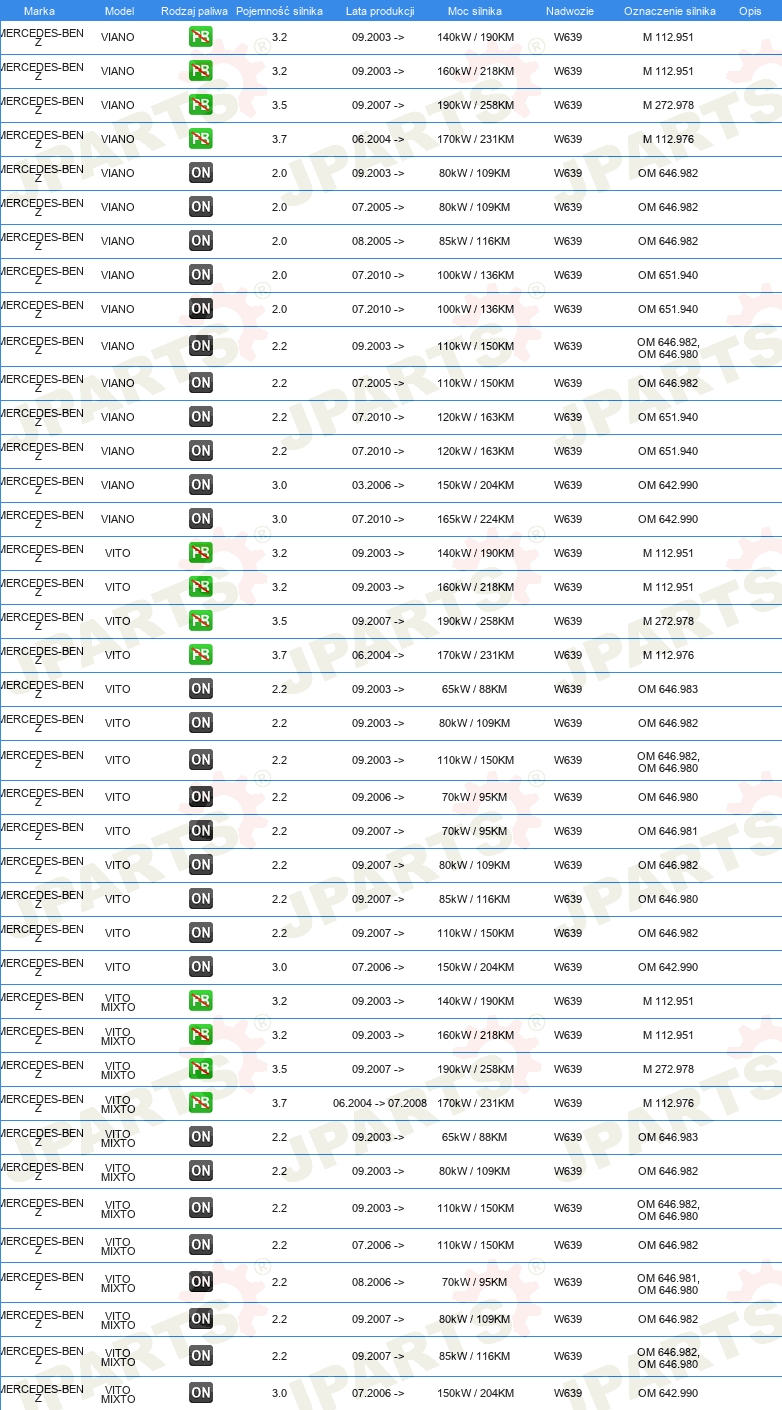
Task: Select the ON icon for VIANO 2.0 08.2005 85kW
Action: 200,241
